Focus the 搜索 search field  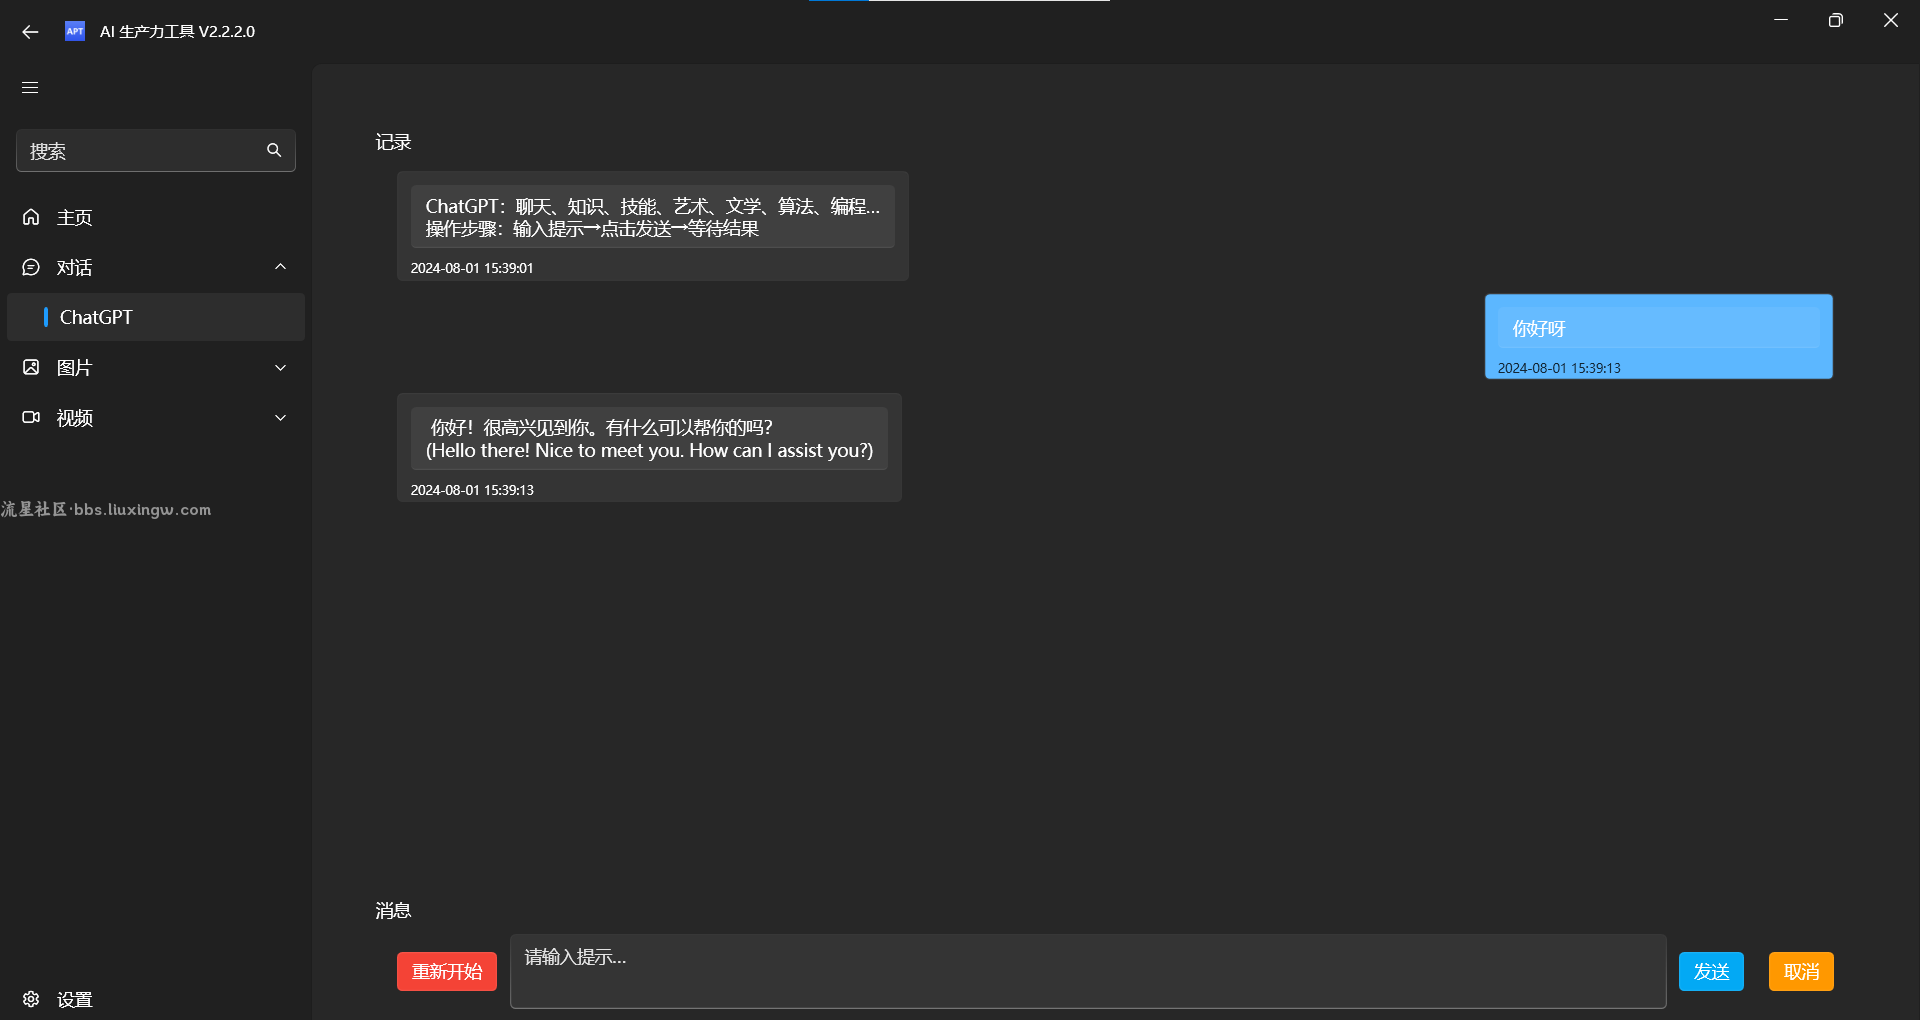(x=156, y=150)
